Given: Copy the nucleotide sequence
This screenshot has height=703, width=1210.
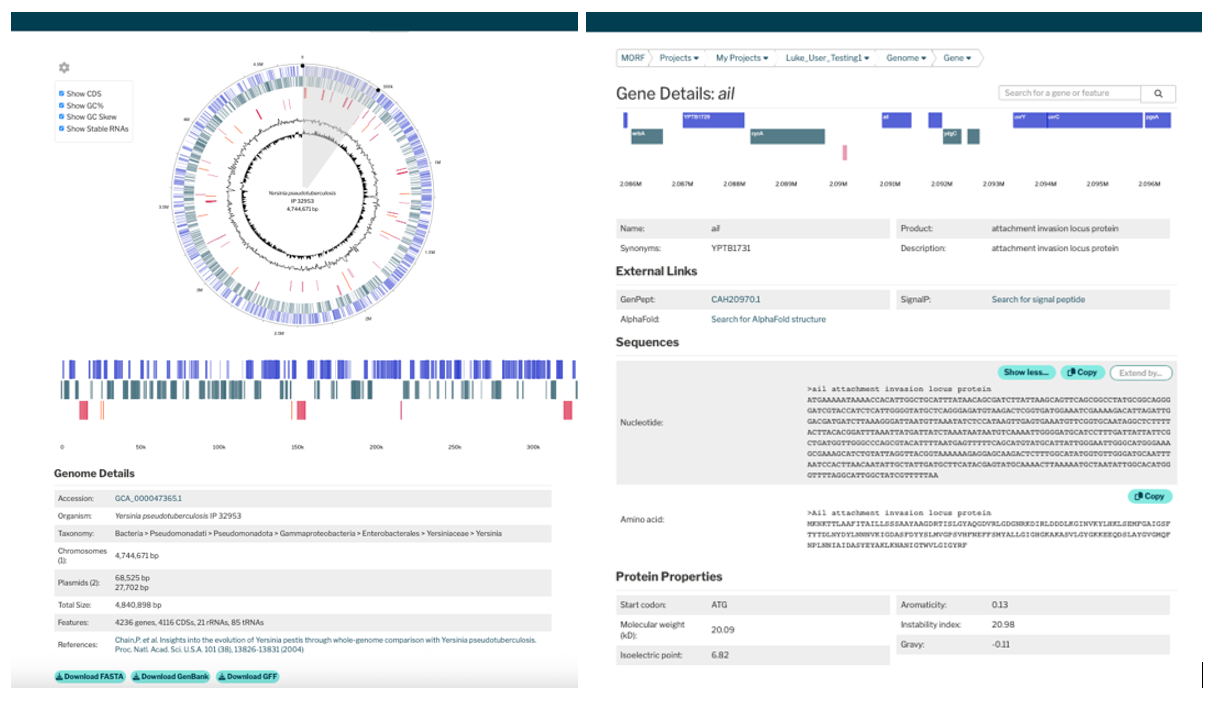Looking at the screenshot, I should coord(1082,372).
